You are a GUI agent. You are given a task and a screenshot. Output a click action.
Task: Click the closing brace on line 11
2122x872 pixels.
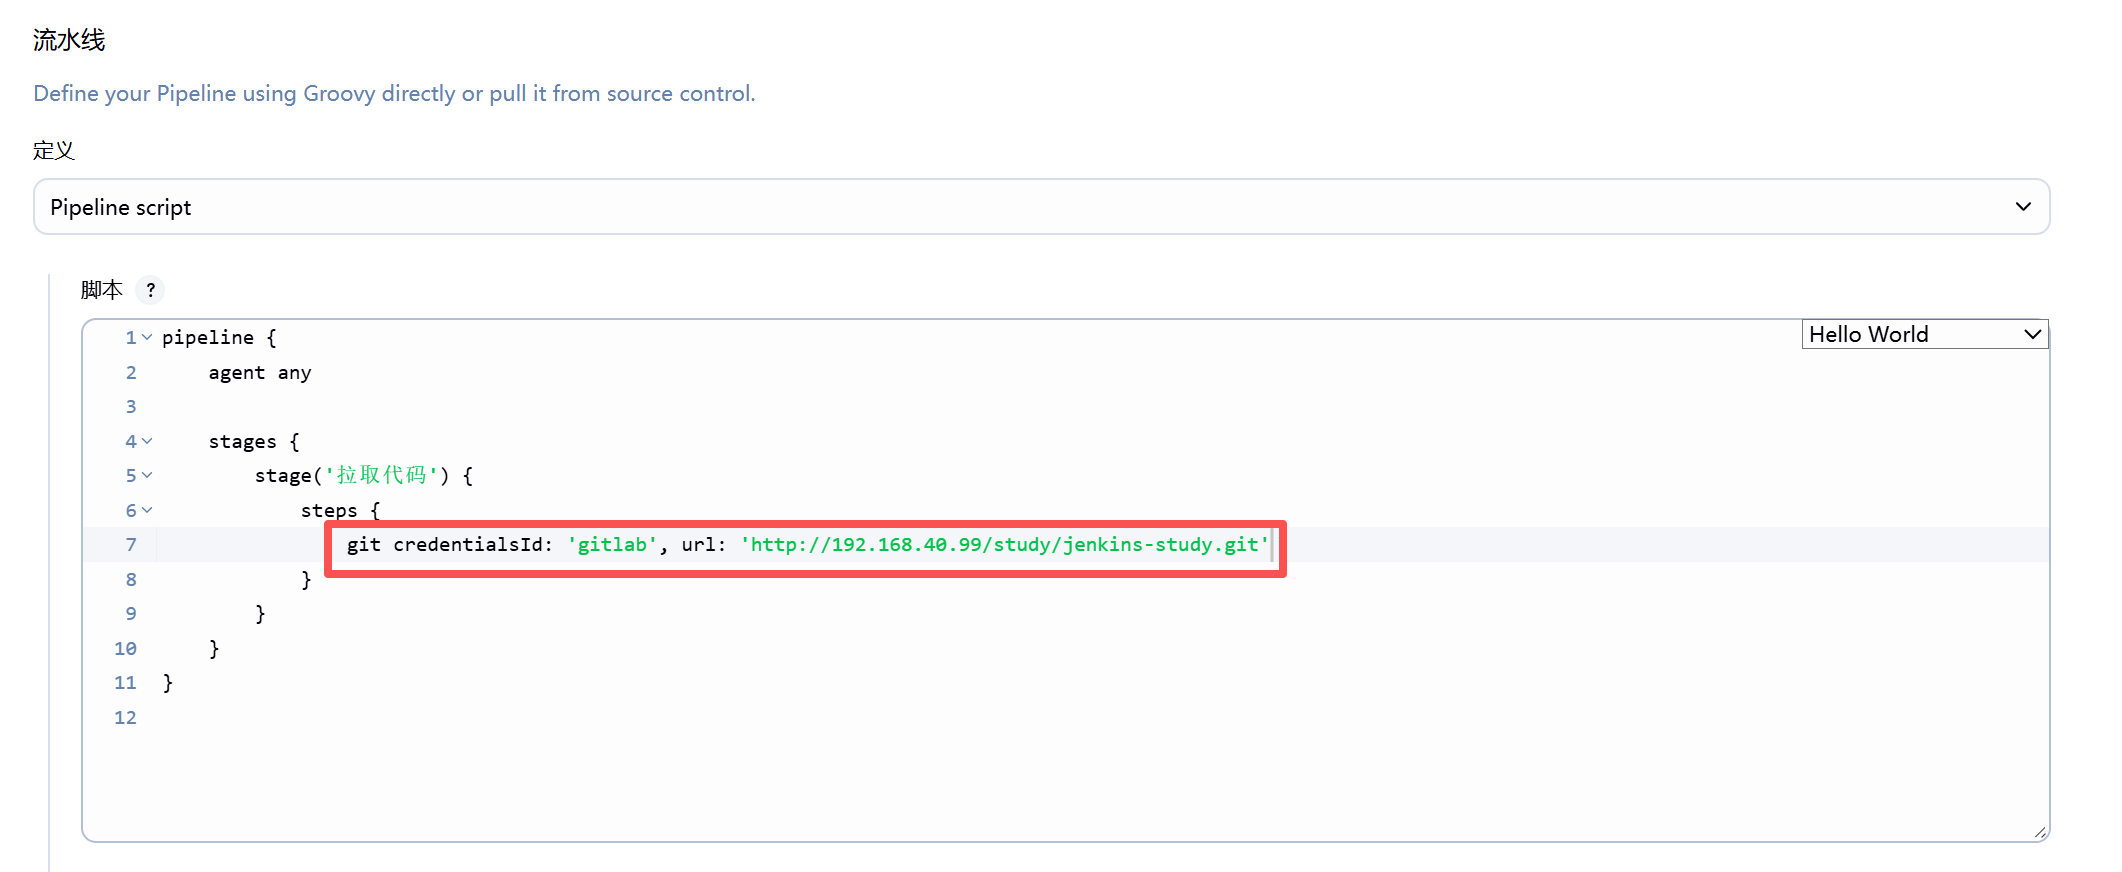click(x=168, y=682)
